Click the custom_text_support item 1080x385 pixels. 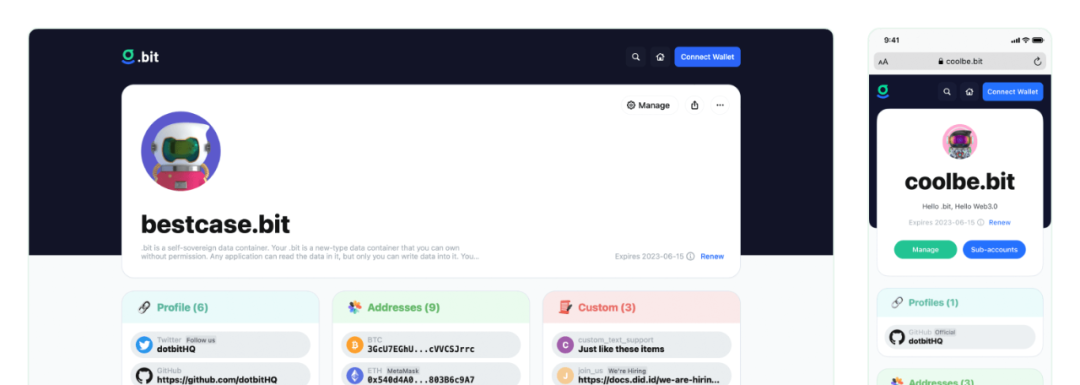point(642,344)
